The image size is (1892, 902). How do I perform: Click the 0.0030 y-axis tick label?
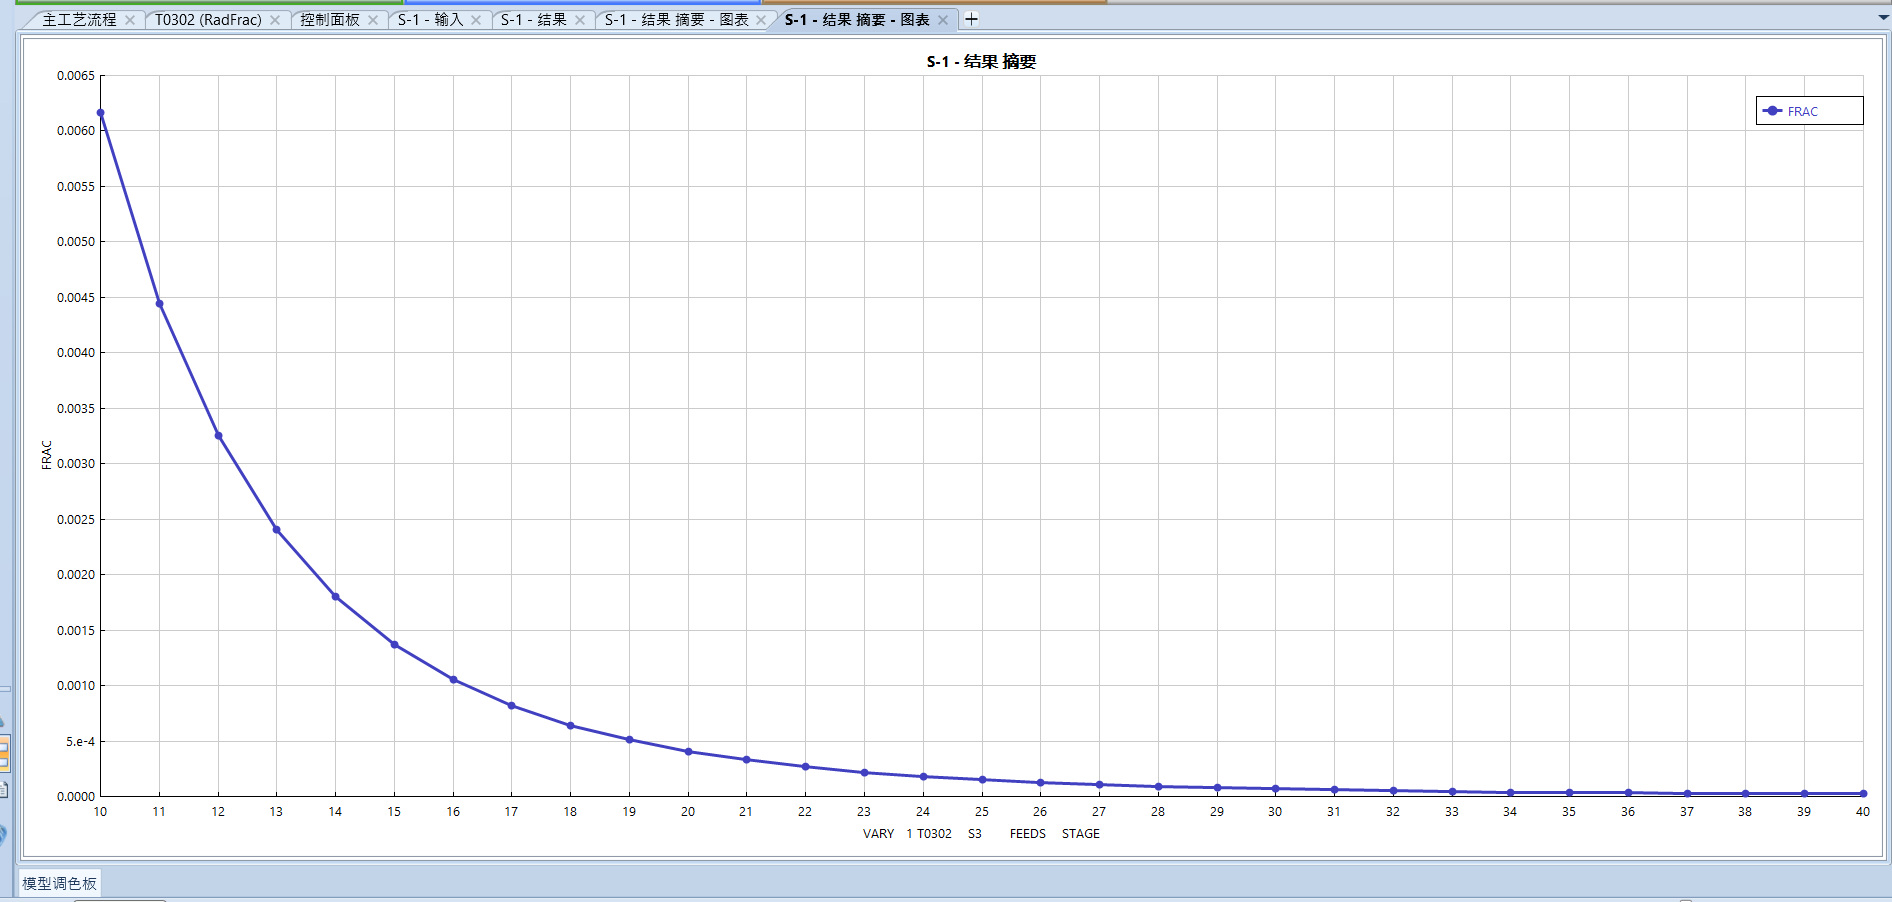click(76, 464)
